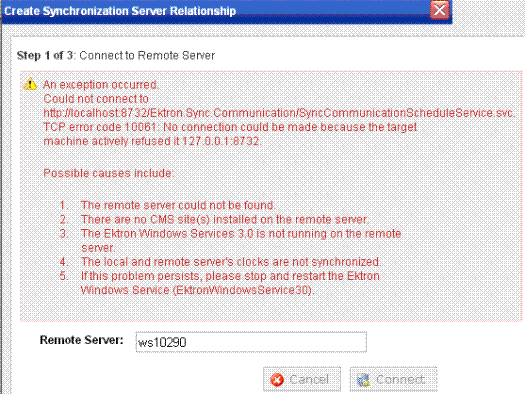Click the server icon on Connect button
The width and height of the screenshot is (525, 394).
click(x=364, y=380)
